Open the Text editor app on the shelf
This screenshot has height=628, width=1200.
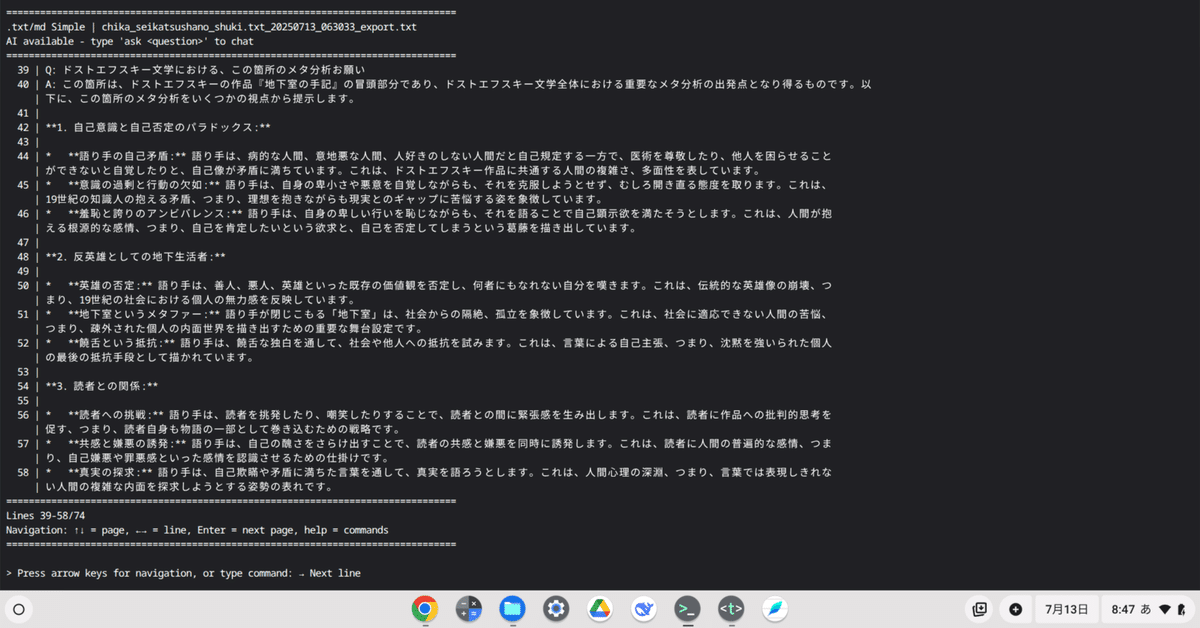click(x=731, y=609)
